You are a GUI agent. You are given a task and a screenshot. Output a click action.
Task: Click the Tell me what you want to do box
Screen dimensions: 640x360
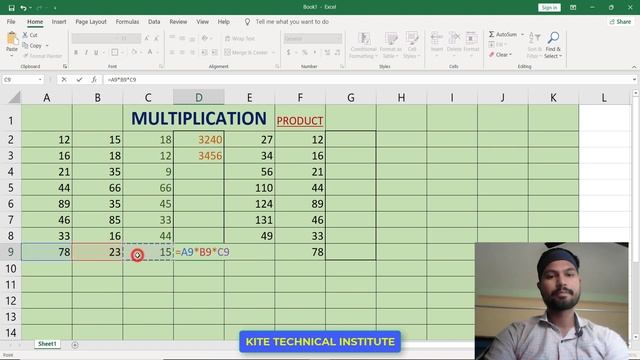[292, 22]
